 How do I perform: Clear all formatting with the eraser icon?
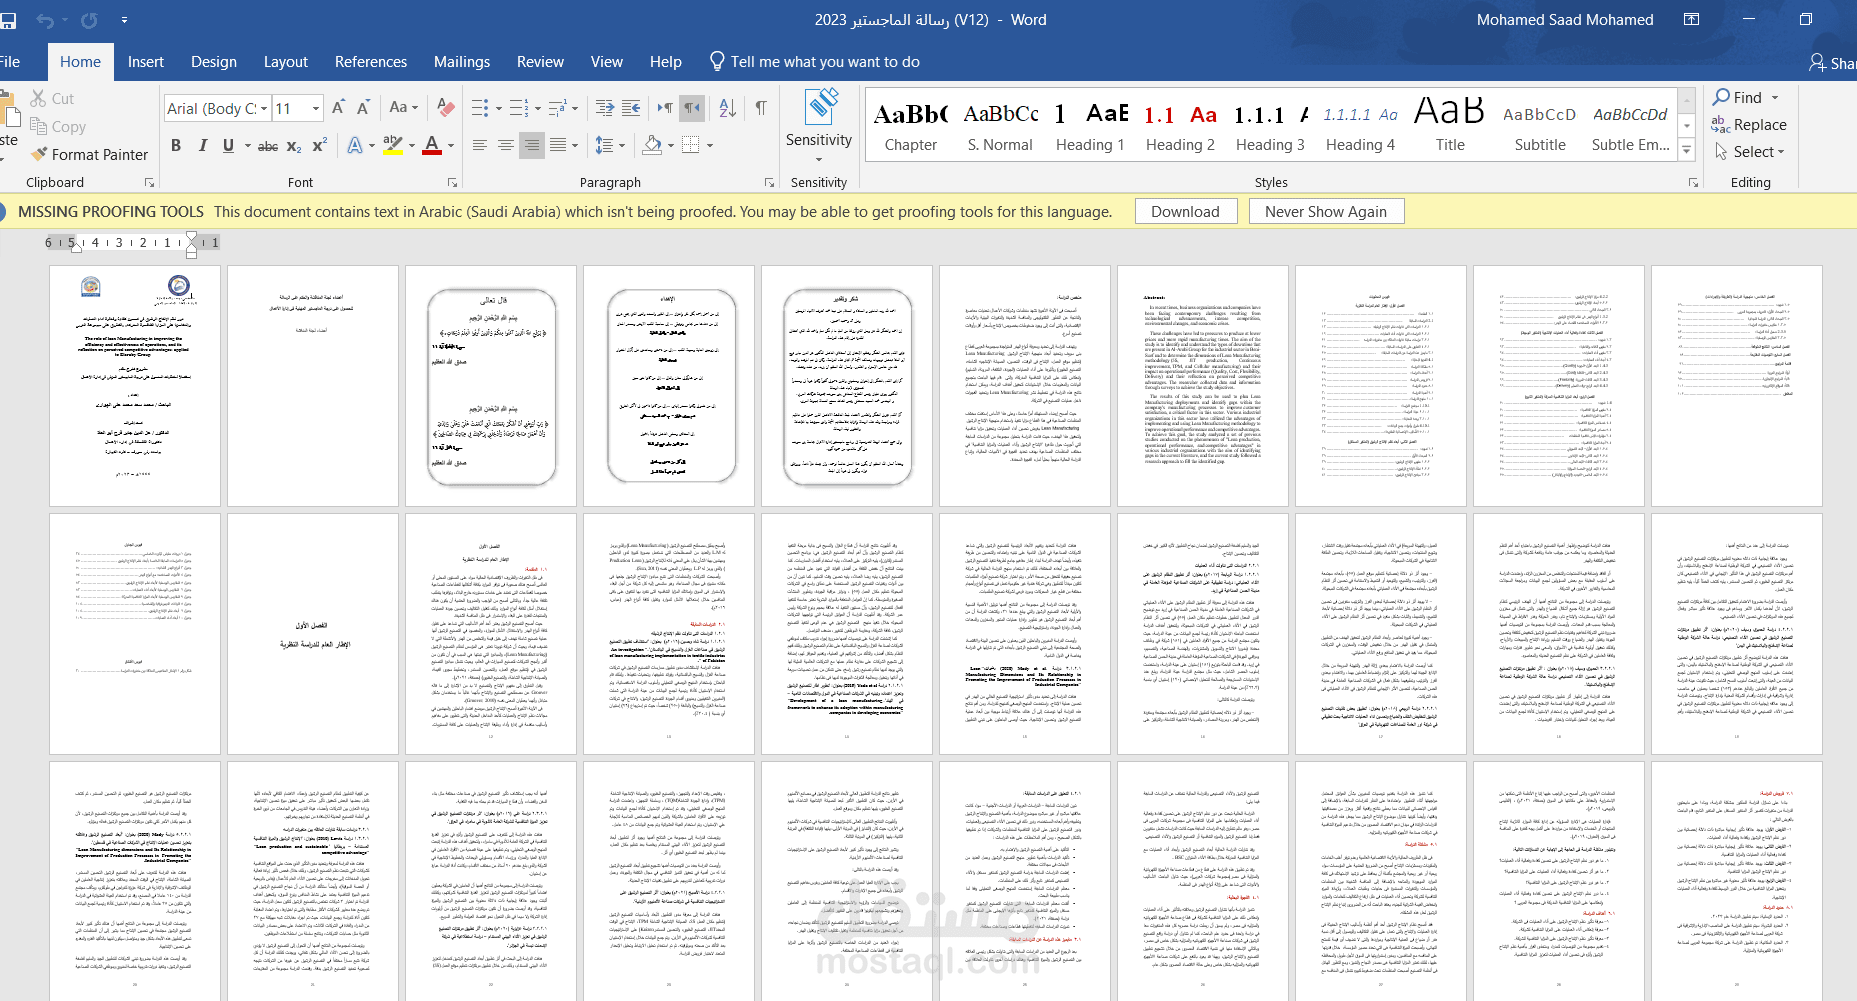tap(446, 108)
